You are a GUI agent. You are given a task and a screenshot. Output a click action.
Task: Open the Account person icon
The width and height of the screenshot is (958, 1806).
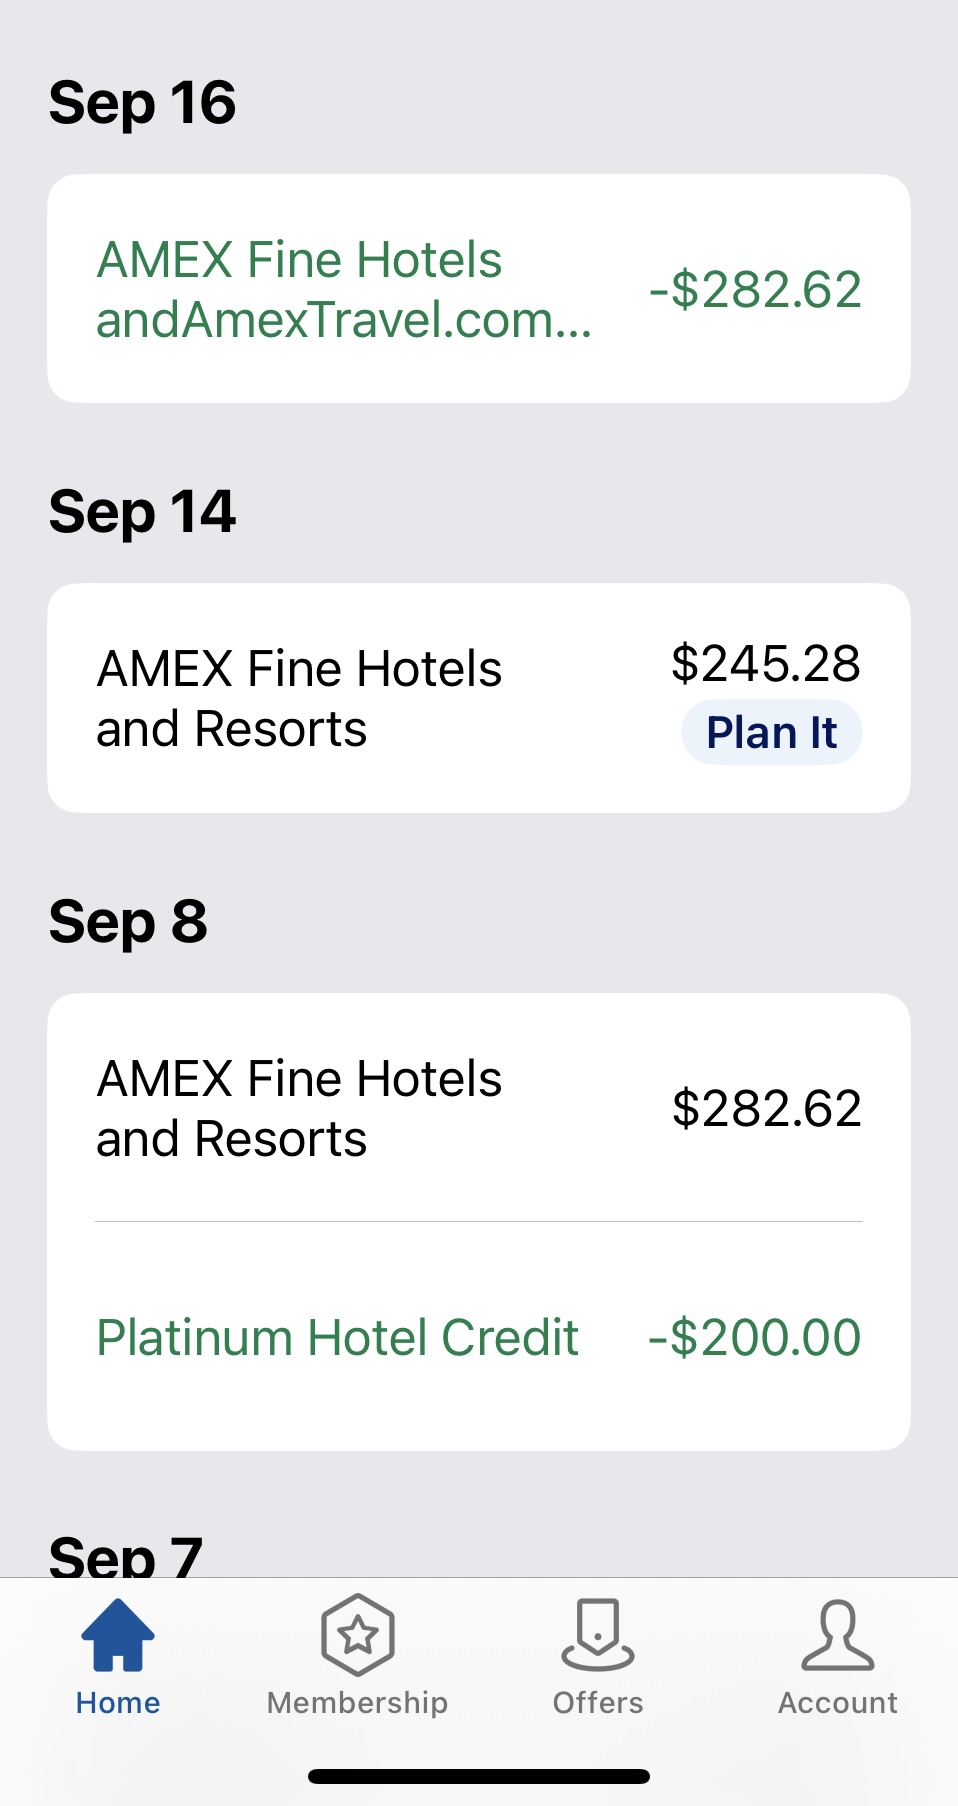coord(838,1635)
